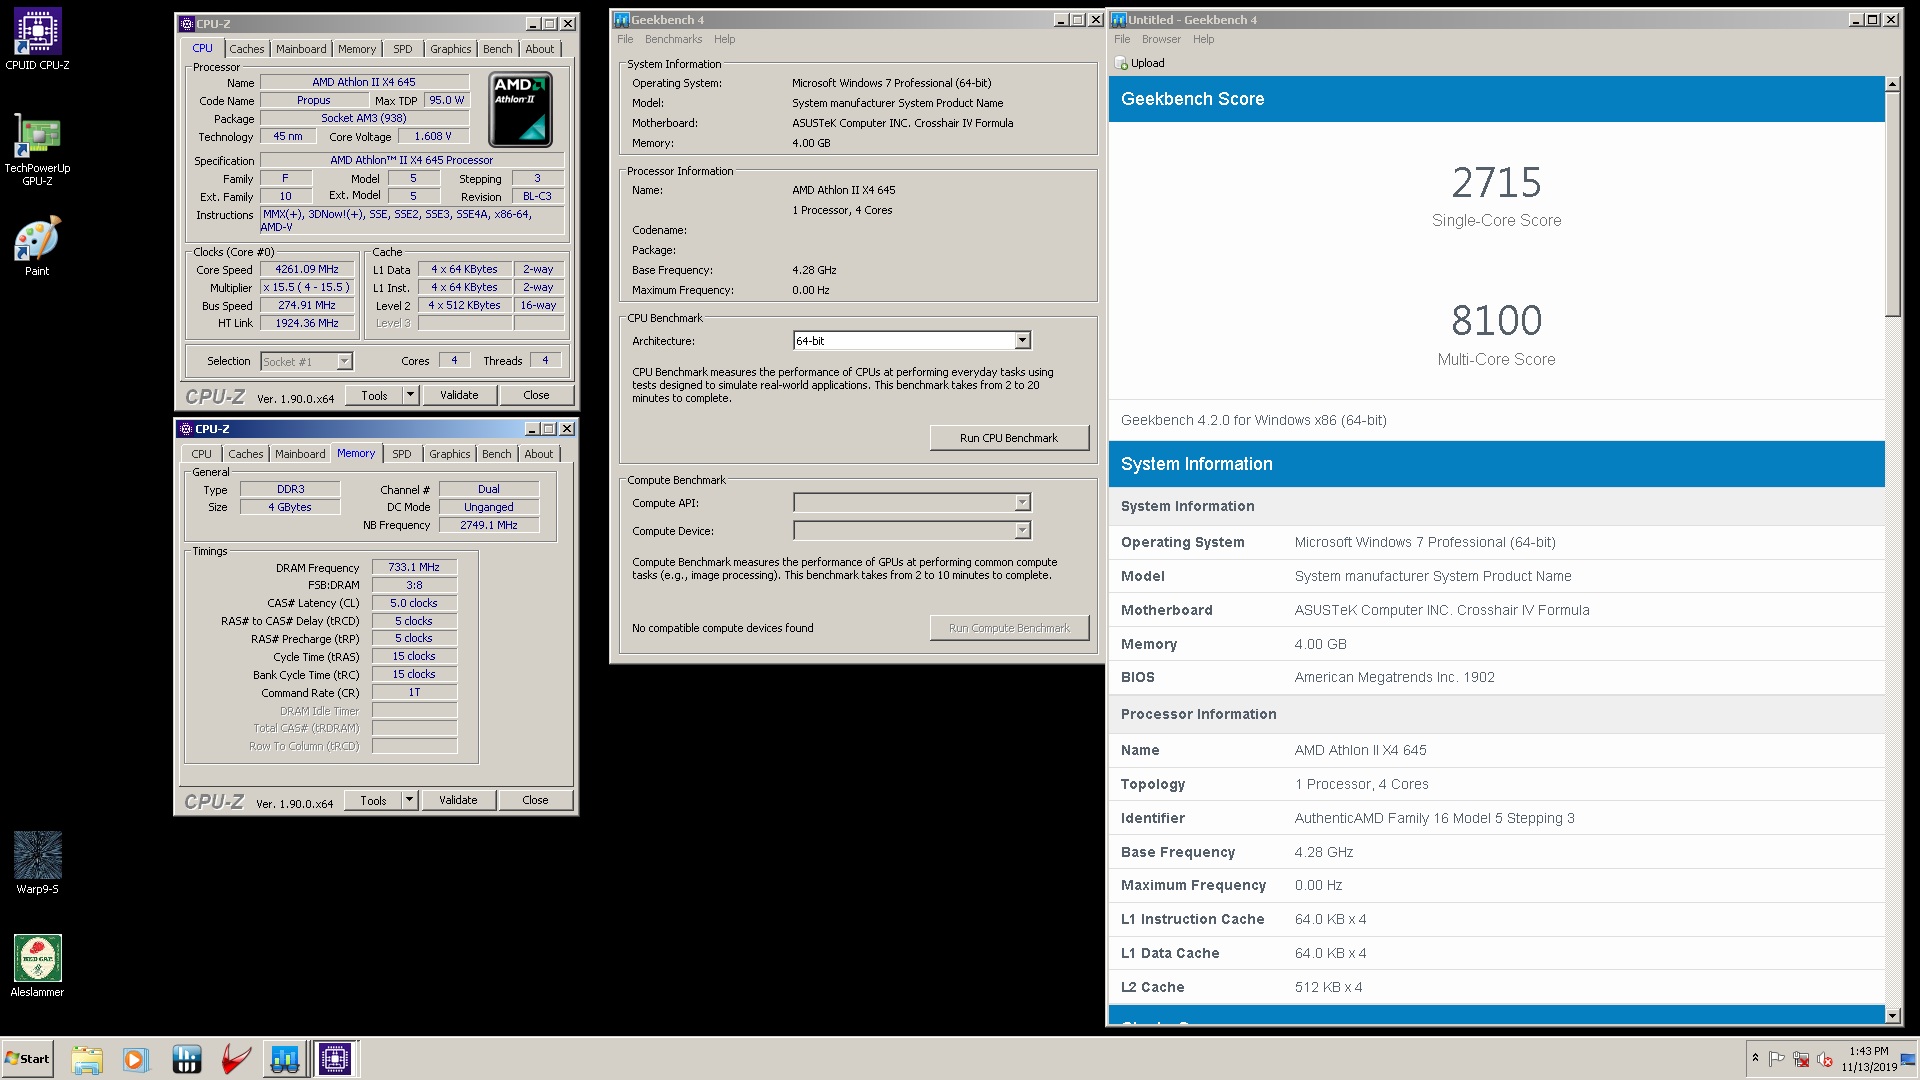The width and height of the screenshot is (1920, 1080).
Task: Select the Caches tab in the top CPU-Z window
Action: coord(247,49)
